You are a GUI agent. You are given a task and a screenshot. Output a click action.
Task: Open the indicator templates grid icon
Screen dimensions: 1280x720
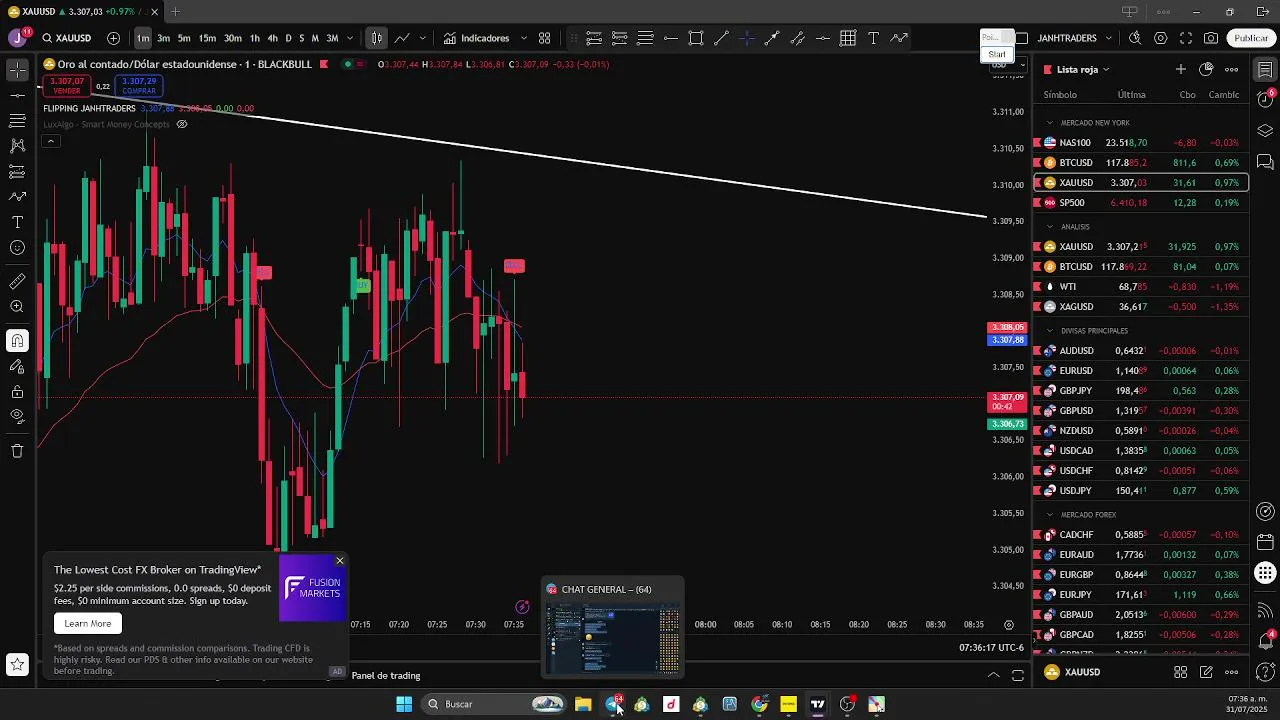click(x=545, y=38)
